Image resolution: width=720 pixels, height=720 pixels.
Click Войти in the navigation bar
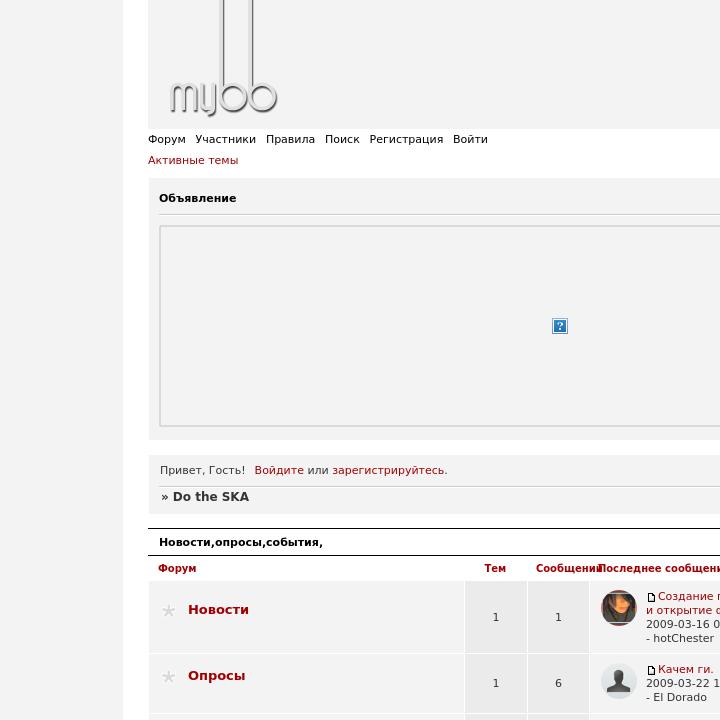(x=470, y=139)
